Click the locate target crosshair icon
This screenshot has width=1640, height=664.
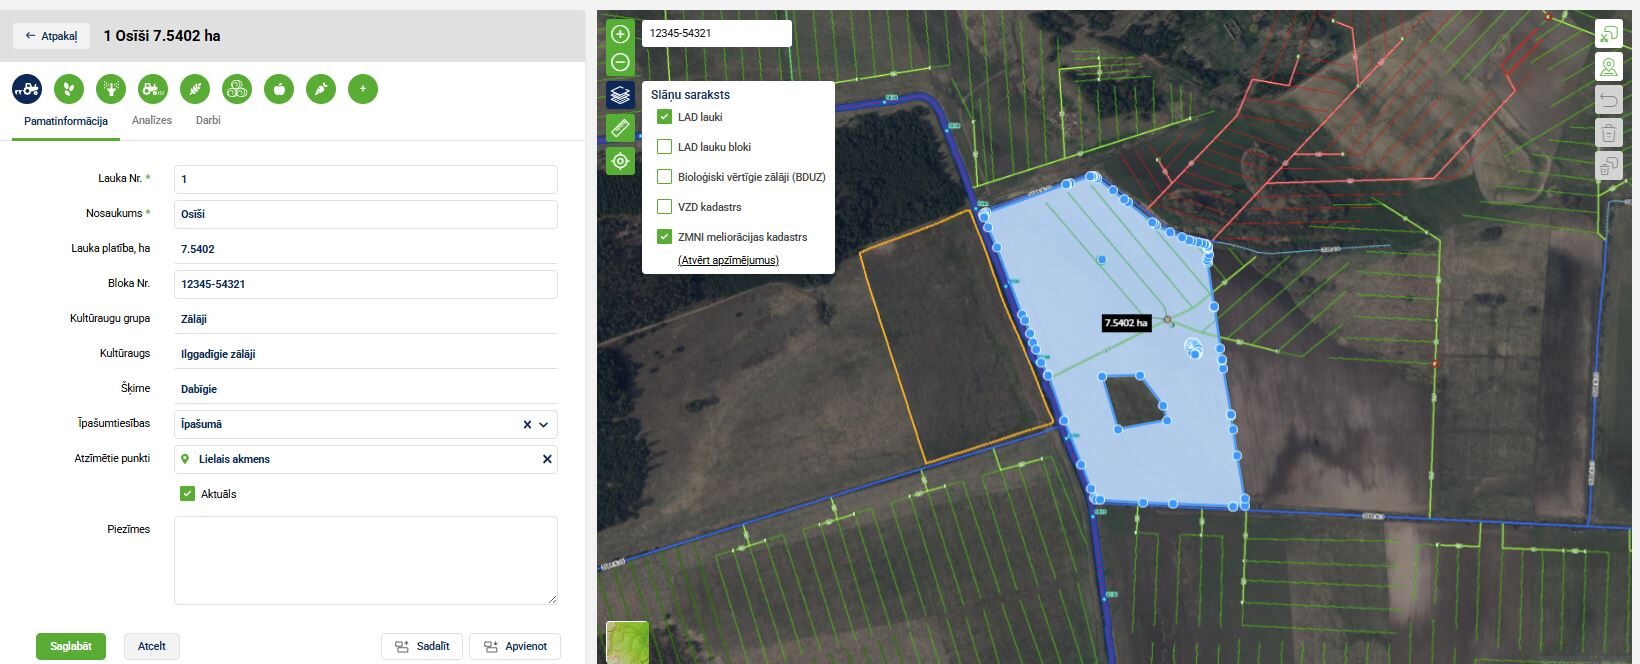pyautogui.click(x=620, y=161)
